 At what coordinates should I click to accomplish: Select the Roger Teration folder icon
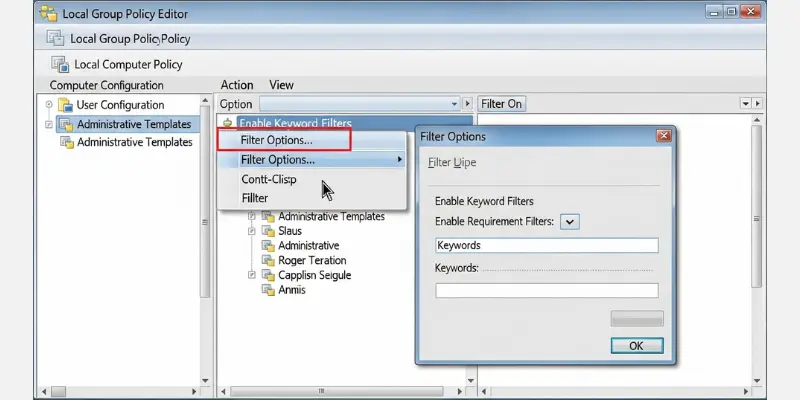(268, 260)
